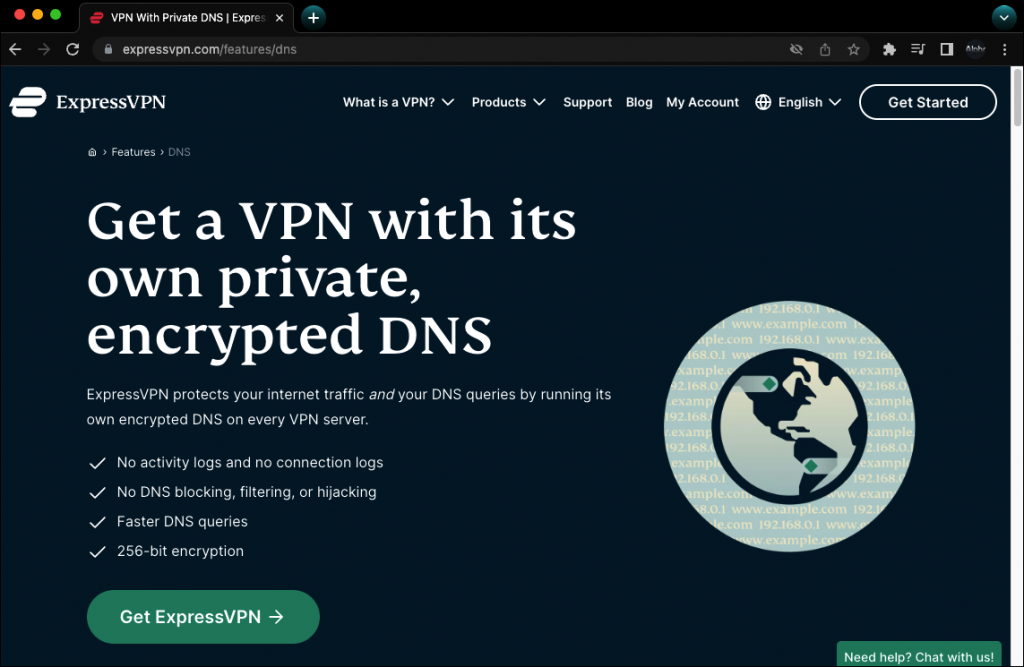The image size is (1024, 667).
Task: Click the green Get ExpressVPN button
Action: pos(203,617)
